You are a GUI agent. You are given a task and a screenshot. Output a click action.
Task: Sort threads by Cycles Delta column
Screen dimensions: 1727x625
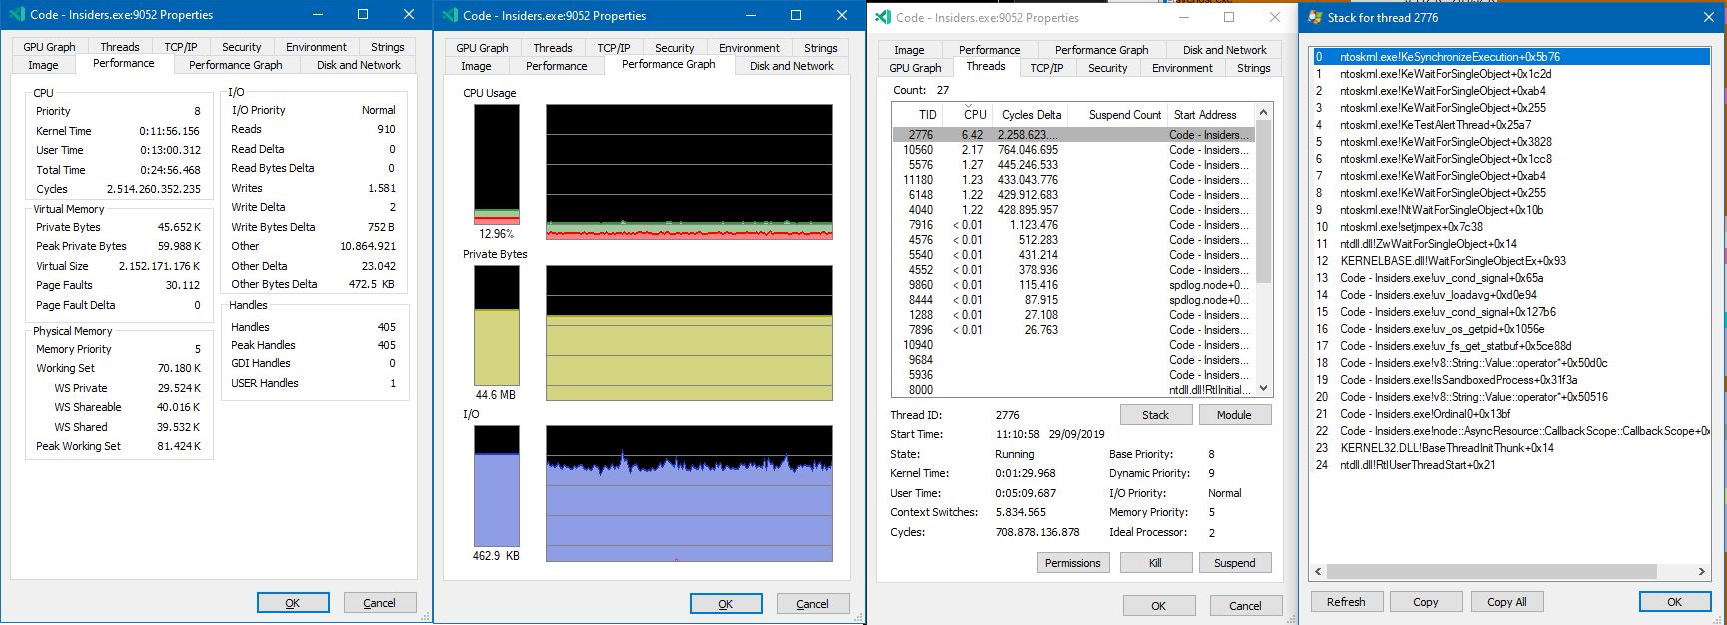point(1030,115)
